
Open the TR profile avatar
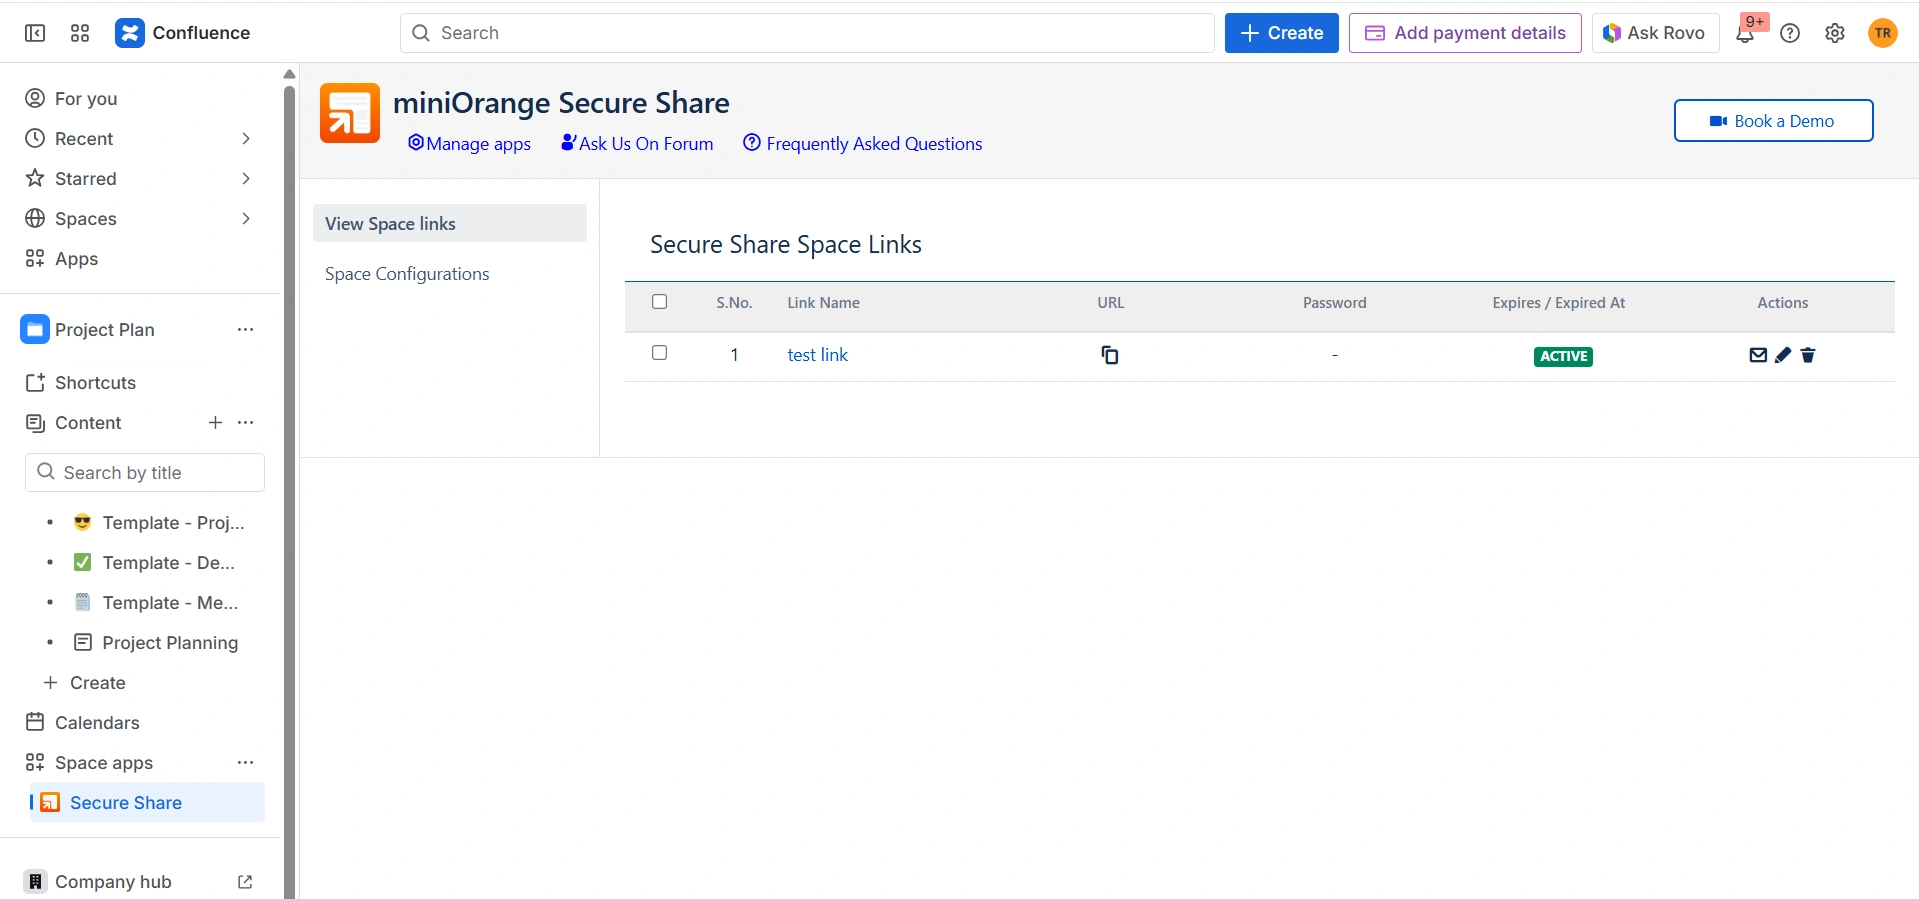[1883, 33]
